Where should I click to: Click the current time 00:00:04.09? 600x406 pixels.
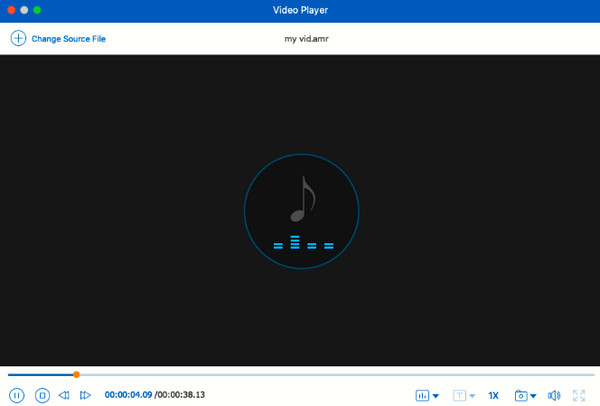coord(128,395)
